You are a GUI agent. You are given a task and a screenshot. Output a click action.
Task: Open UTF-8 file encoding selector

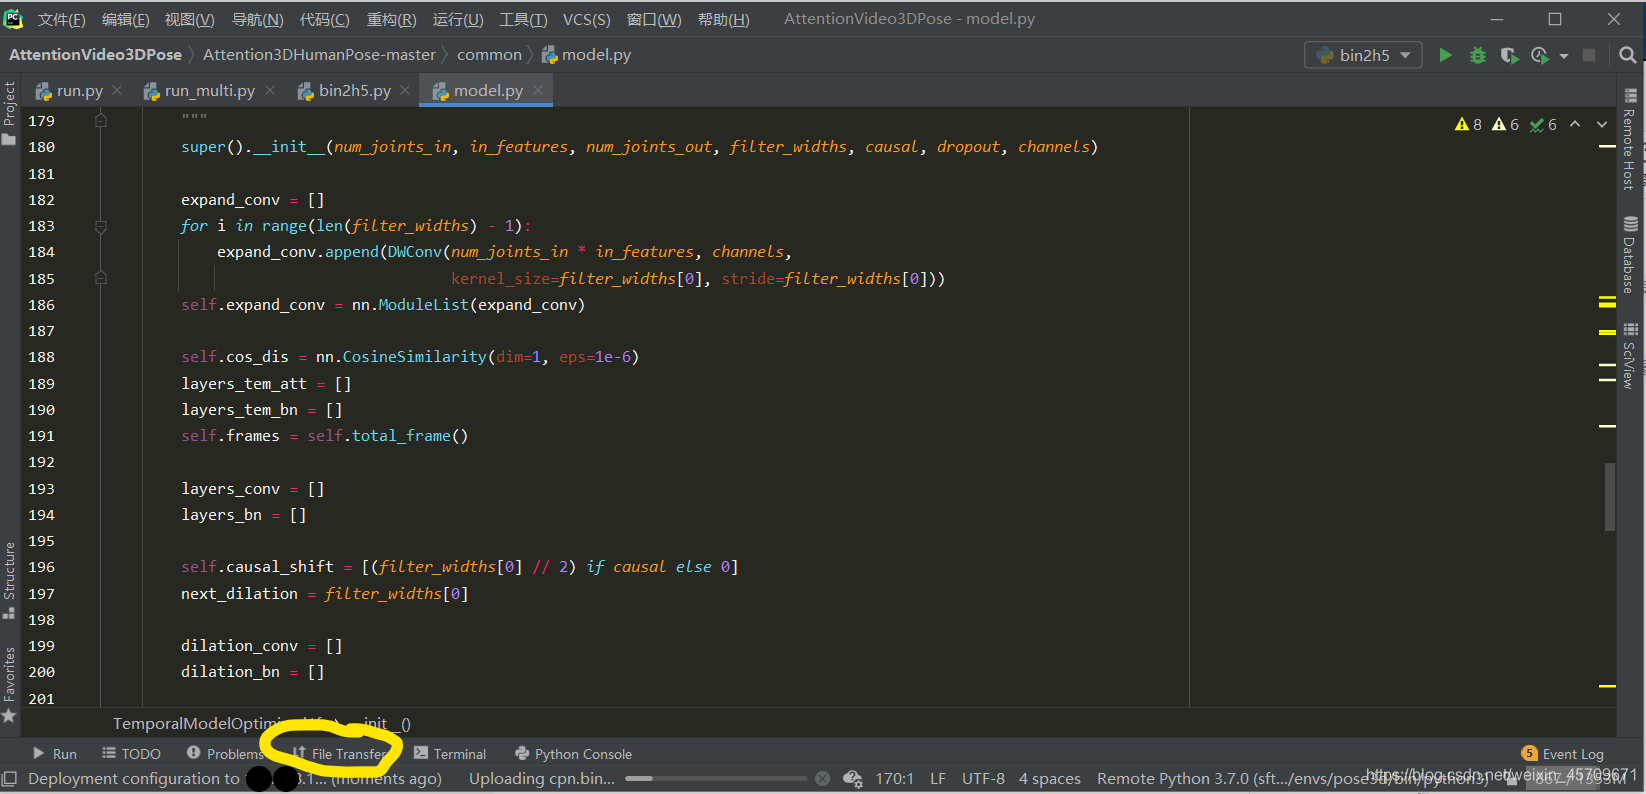(x=983, y=778)
